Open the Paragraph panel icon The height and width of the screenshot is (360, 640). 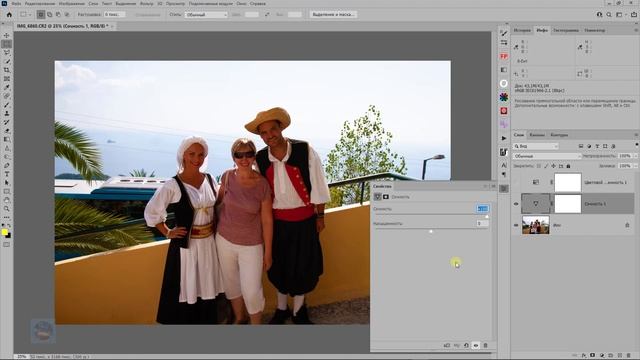pyautogui.click(x=504, y=174)
